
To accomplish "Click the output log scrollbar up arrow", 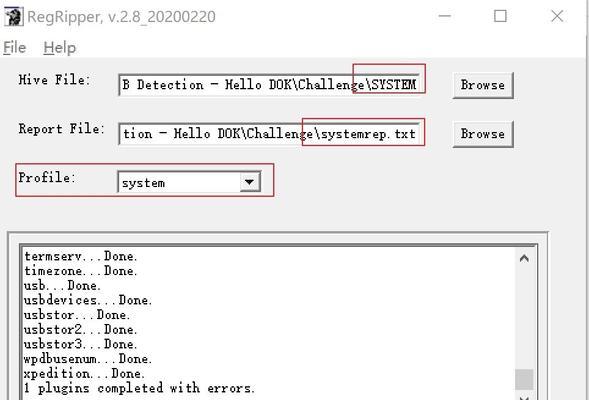I will pyautogui.click(x=524, y=258).
